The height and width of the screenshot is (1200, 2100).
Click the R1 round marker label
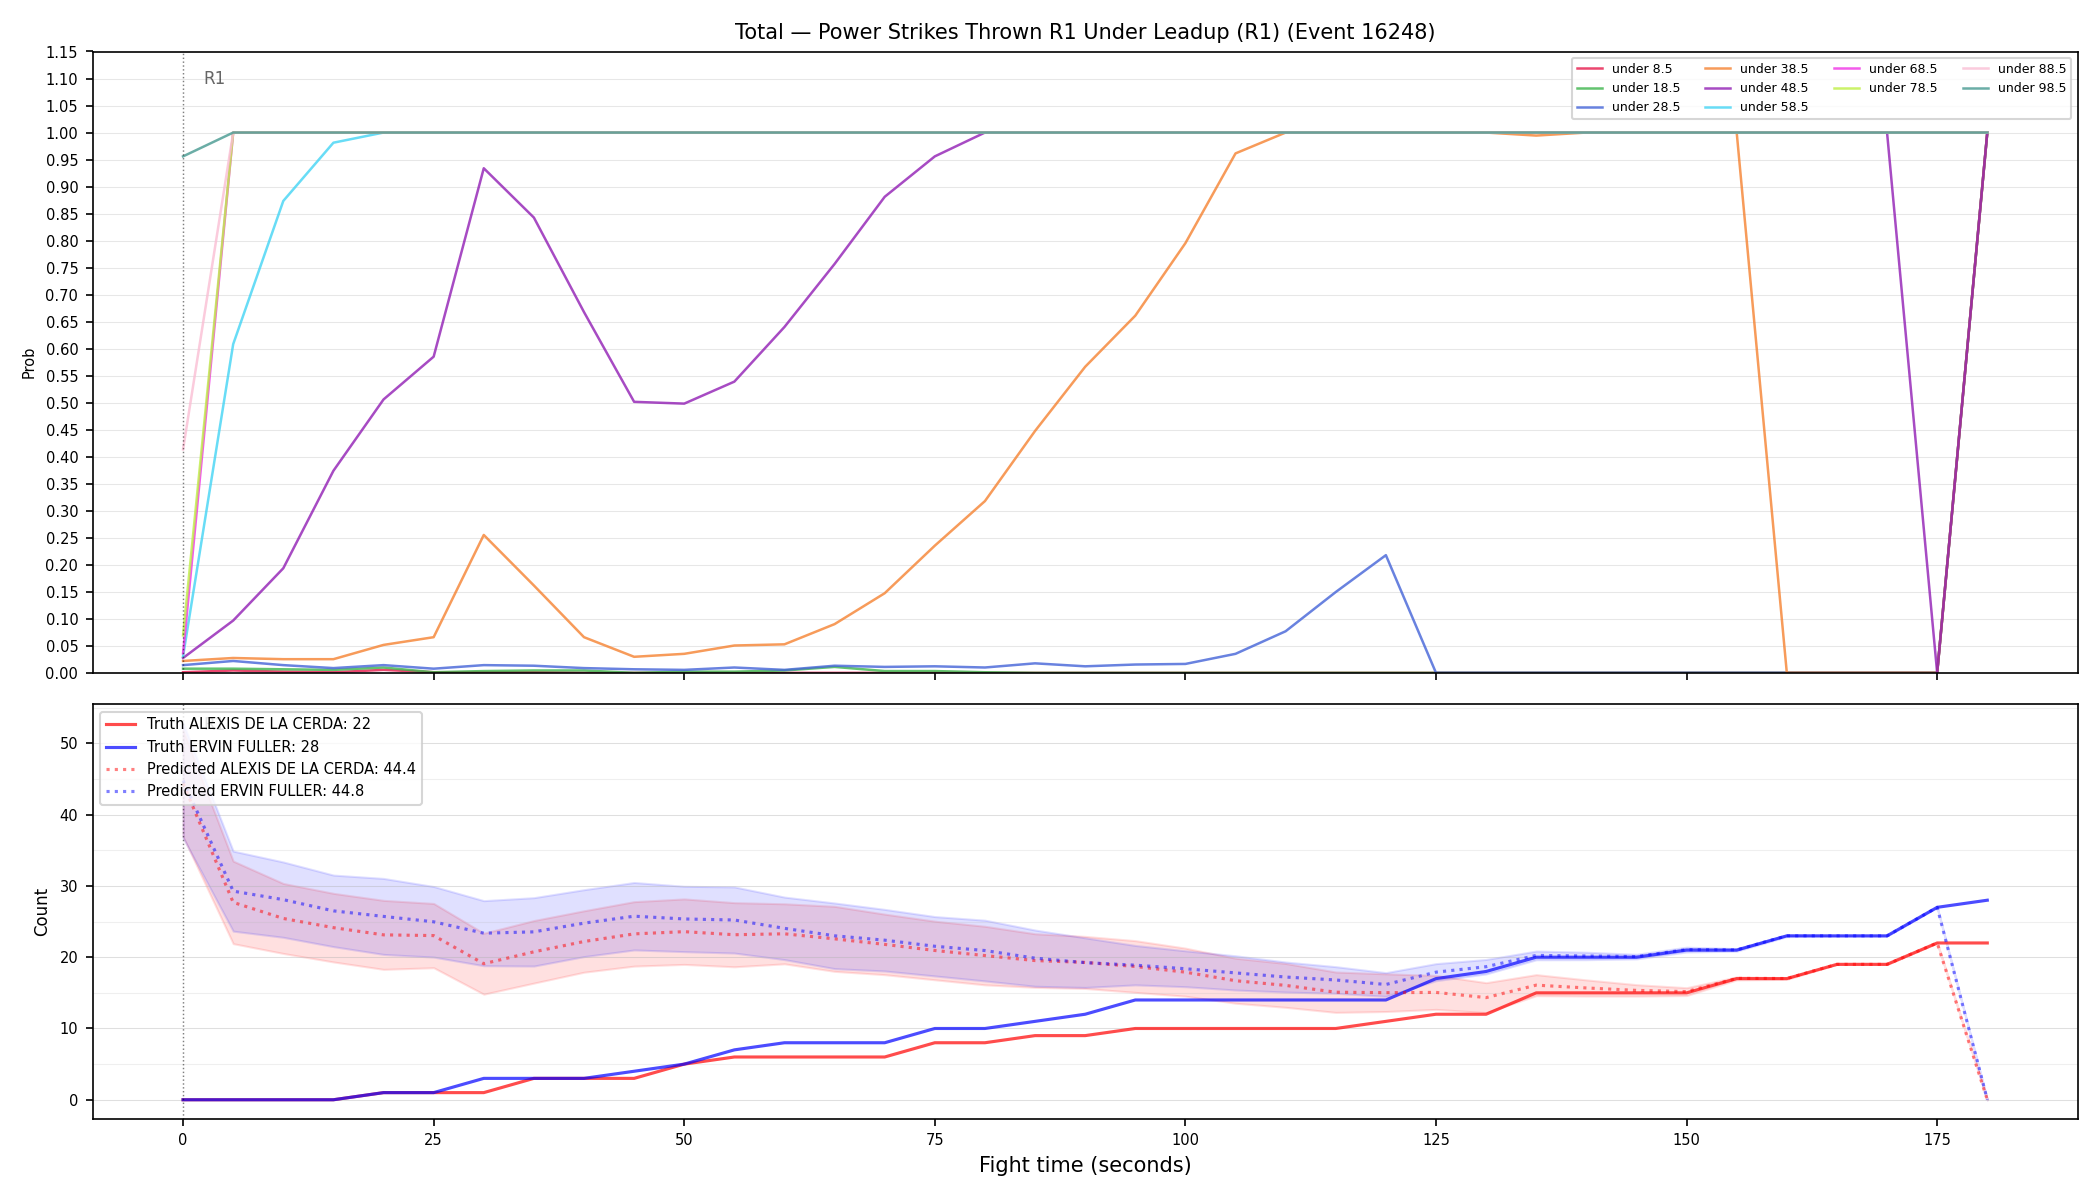[x=214, y=78]
